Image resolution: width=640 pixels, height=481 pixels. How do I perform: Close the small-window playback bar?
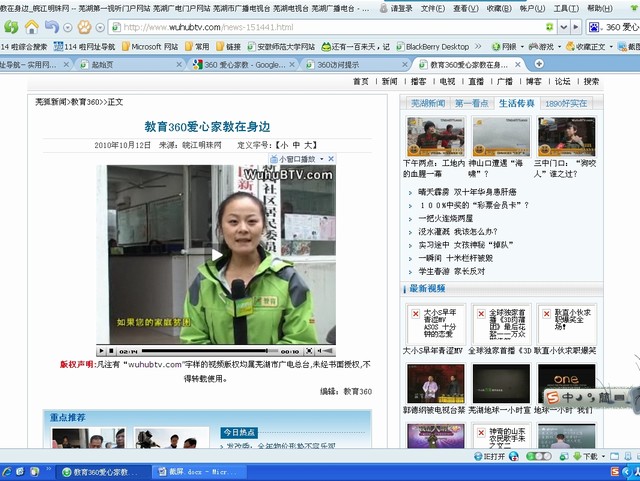coord(330,159)
